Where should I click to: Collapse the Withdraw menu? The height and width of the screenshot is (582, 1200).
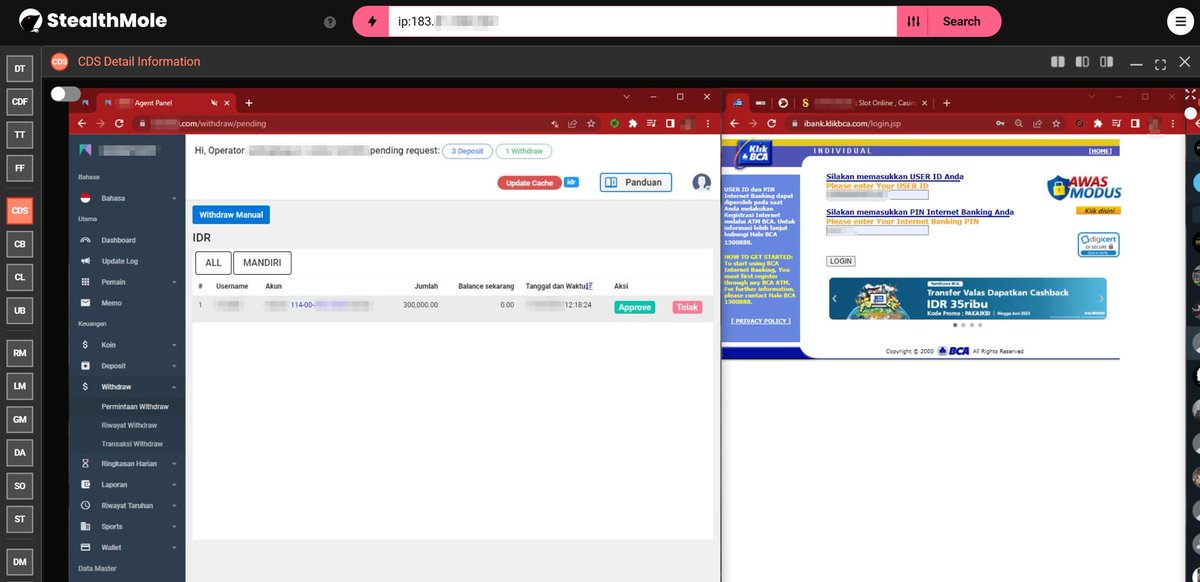click(x=127, y=387)
